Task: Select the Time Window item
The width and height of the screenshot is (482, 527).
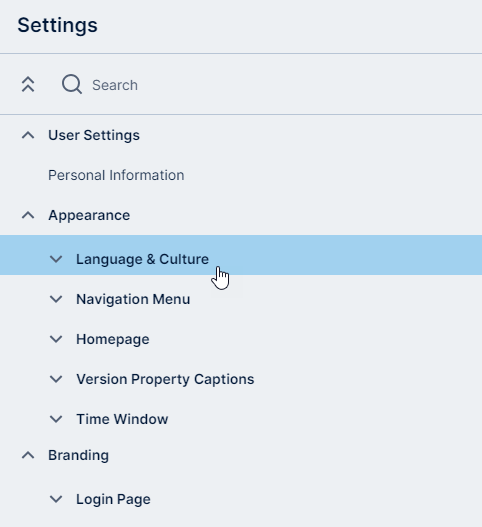Action: (122, 419)
